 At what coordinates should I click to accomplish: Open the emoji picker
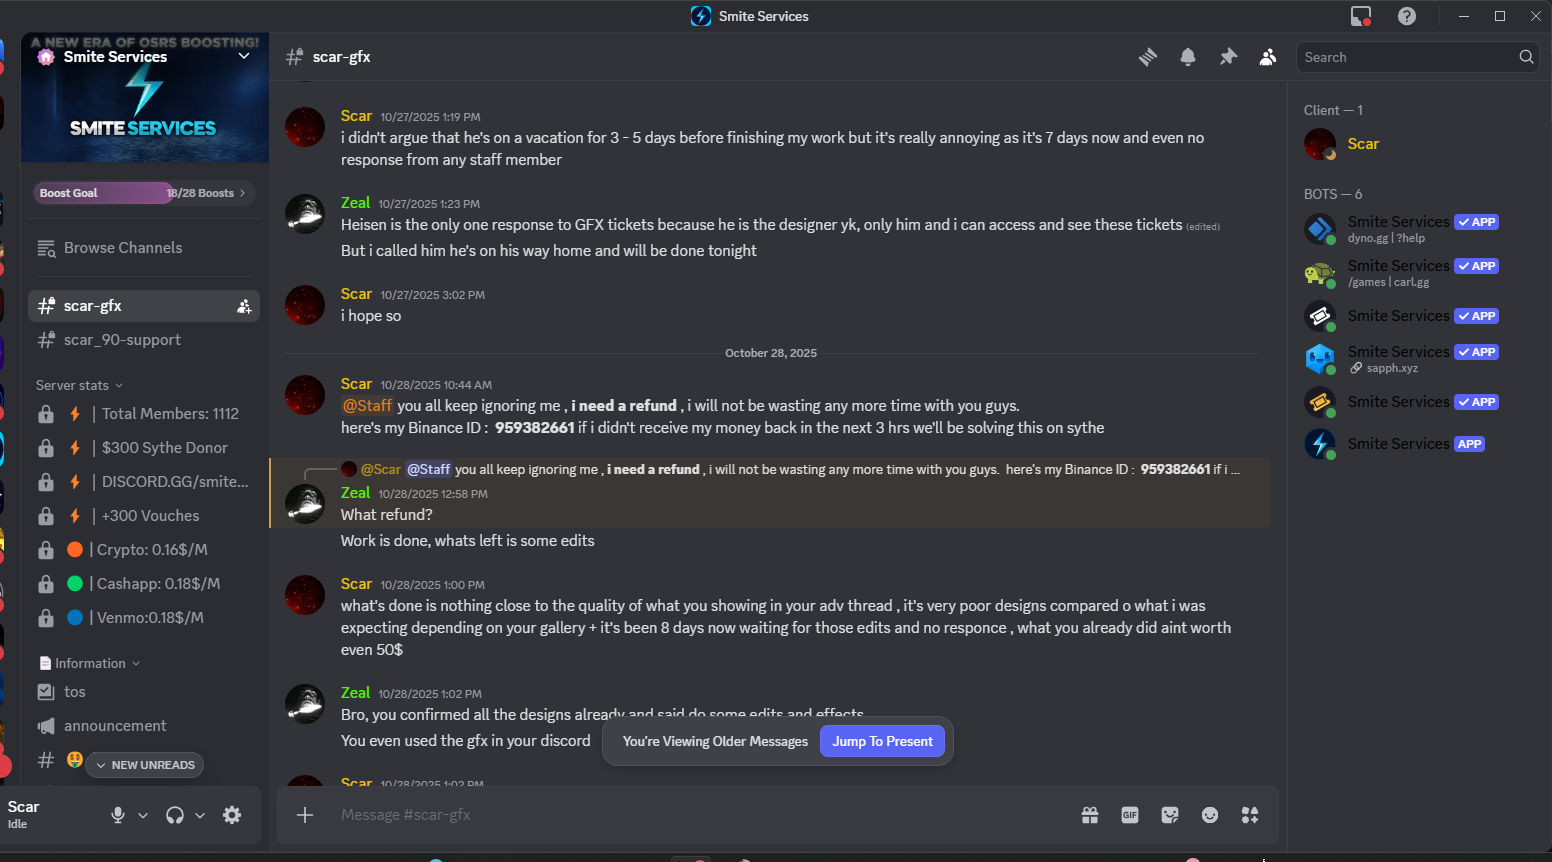coord(1210,815)
